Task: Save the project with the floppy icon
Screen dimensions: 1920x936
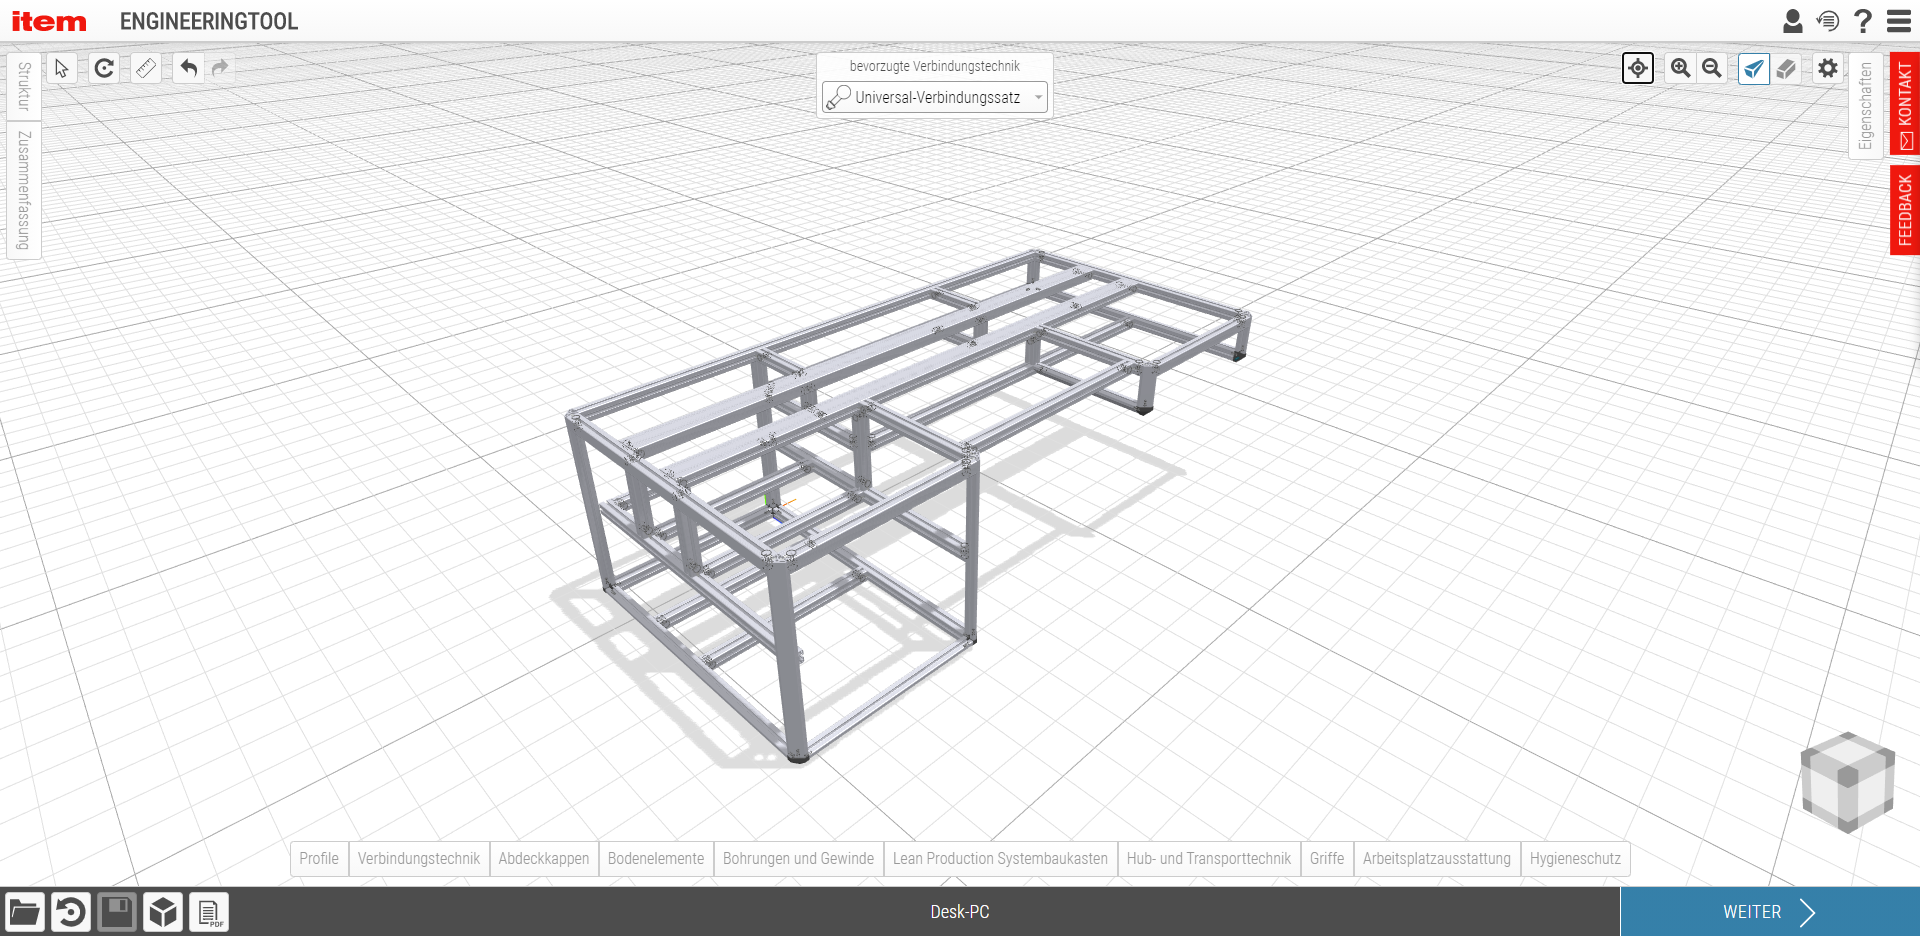Action: coord(117,911)
